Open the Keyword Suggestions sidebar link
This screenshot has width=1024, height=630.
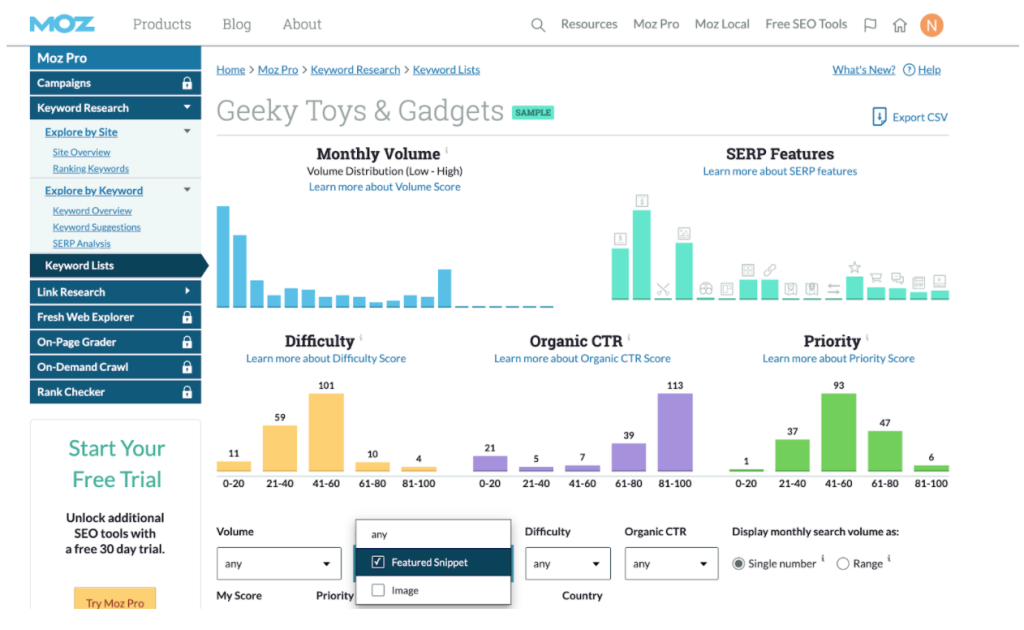coord(97,227)
